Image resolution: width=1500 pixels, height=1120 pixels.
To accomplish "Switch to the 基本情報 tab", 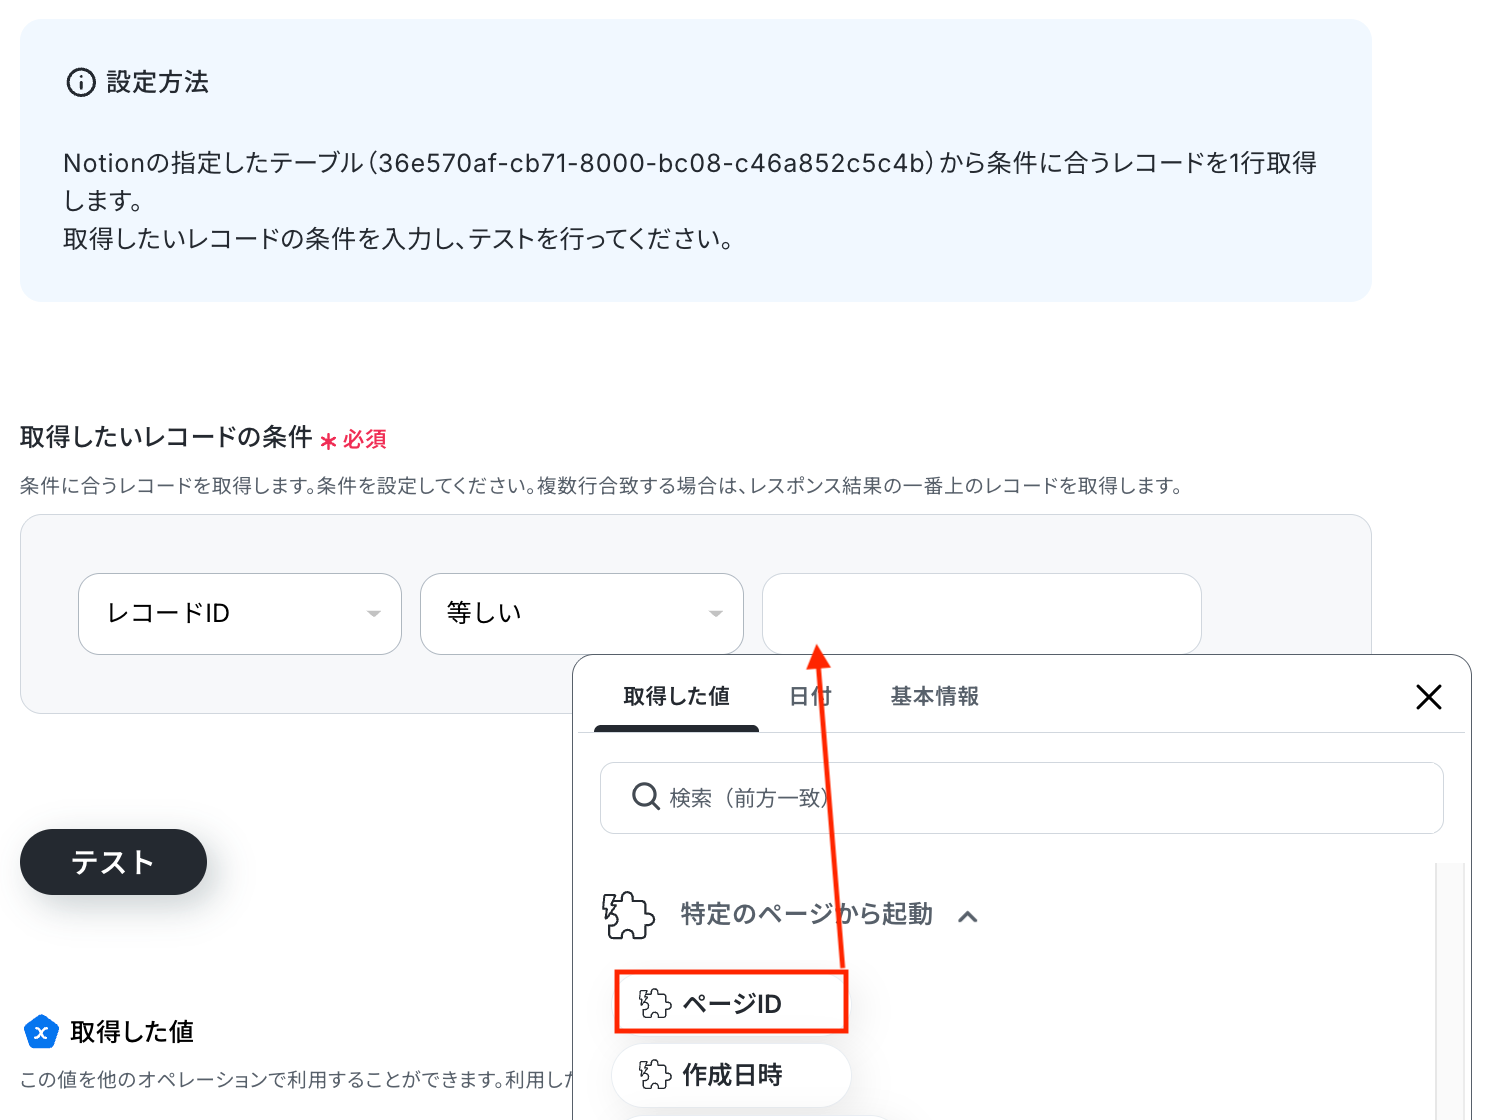I will pyautogui.click(x=935, y=696).
